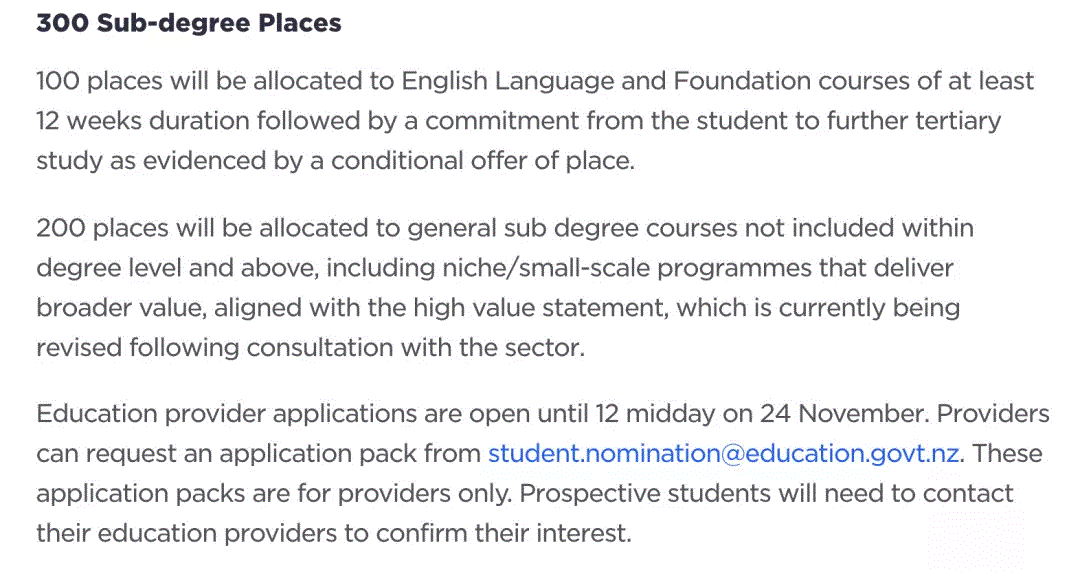
Task: Click the paragraph starting "200 places will be allocated"
Action: [500, 288]
